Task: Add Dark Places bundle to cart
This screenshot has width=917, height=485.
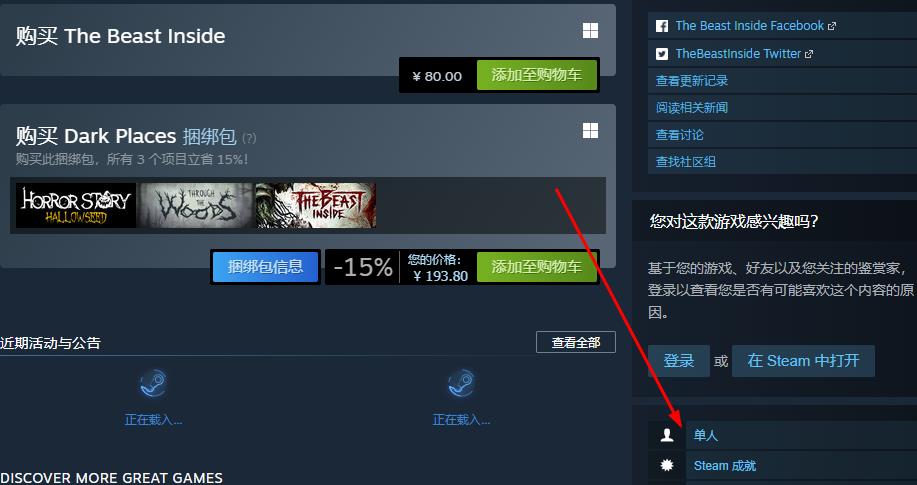Action: pyautogui.click(x=537, y=267)
